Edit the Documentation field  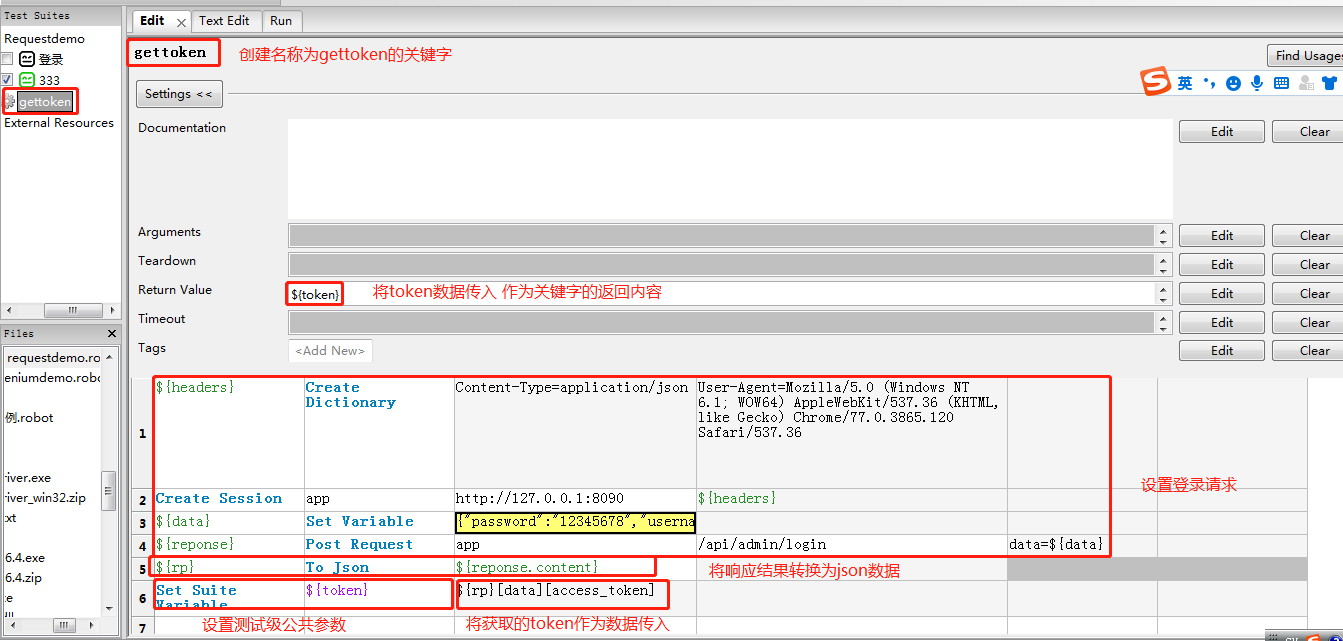[1221, 131]
